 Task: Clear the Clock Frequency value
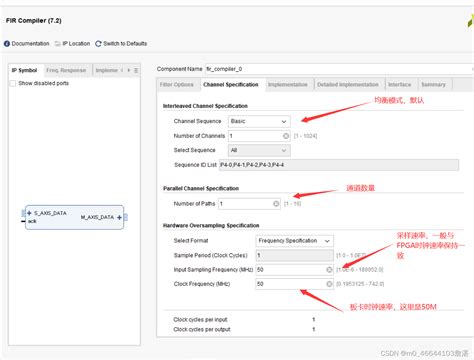[329, 284]
